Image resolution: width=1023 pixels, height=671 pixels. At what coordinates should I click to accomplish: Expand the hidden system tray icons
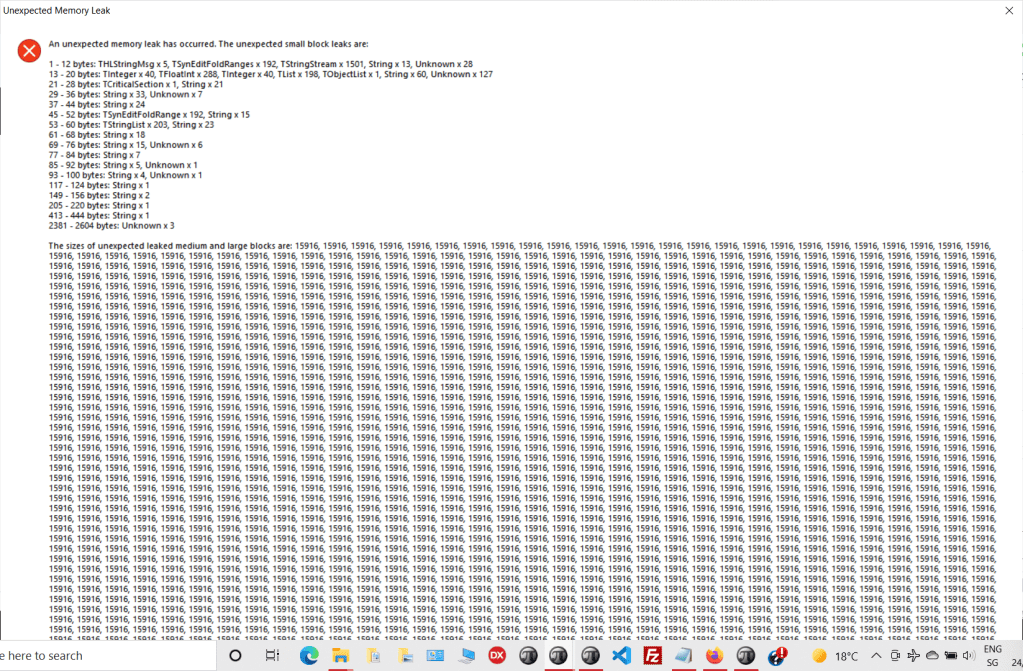tap(876, 656)
